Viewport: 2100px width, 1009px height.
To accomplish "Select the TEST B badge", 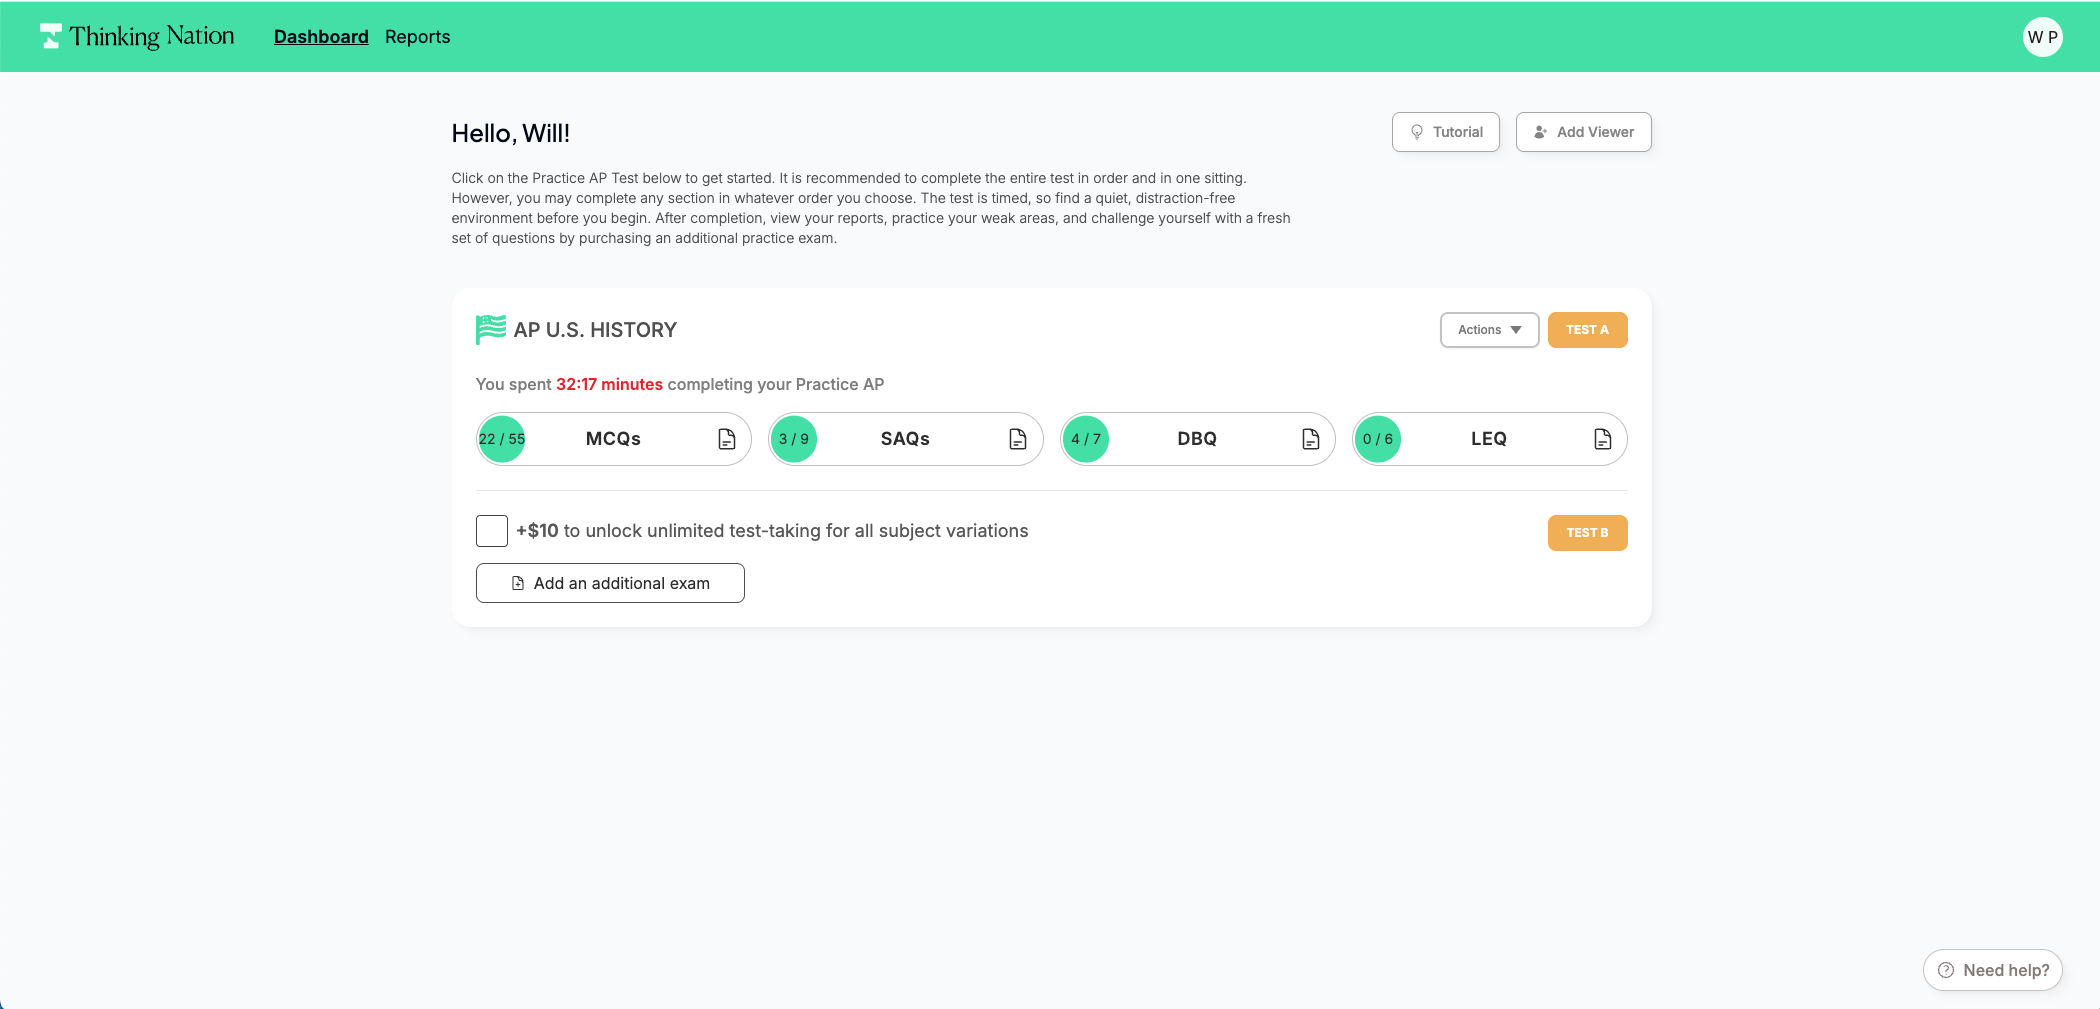I will tap(1587, 533).
